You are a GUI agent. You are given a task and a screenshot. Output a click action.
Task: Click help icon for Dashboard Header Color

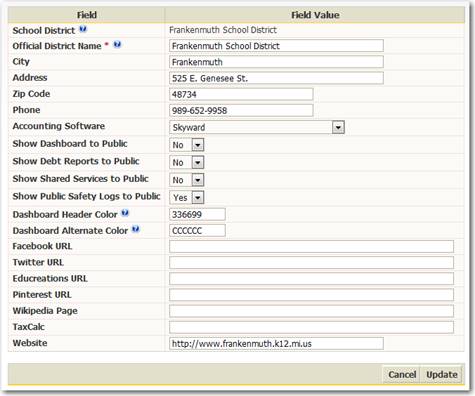pos(125,213)
